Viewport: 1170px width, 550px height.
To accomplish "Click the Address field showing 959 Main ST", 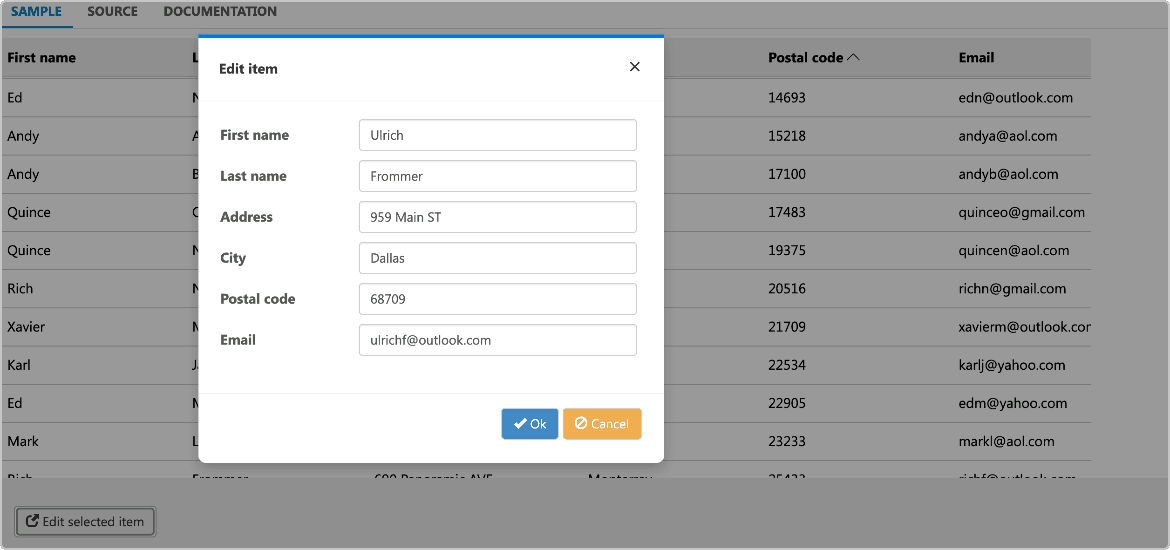I will point(498,217).
